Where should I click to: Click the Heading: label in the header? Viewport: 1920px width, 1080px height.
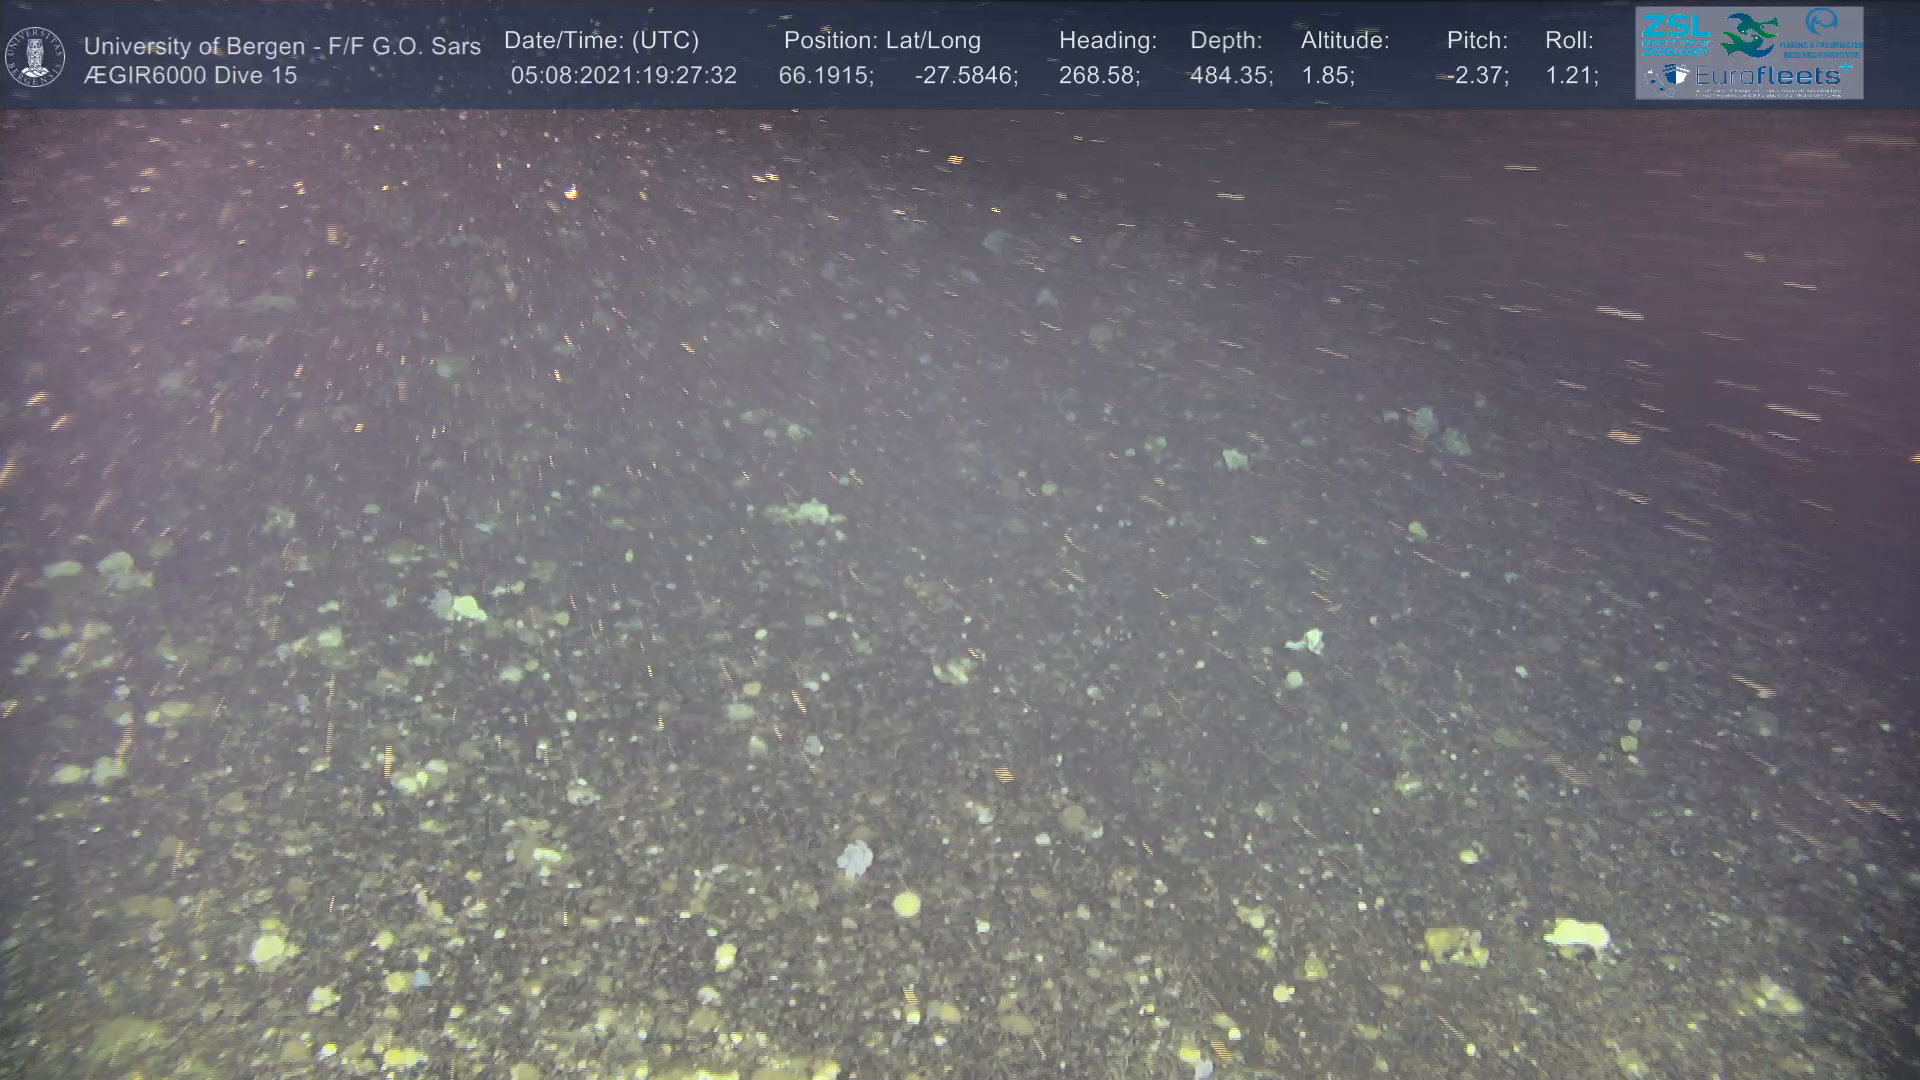1107,41
